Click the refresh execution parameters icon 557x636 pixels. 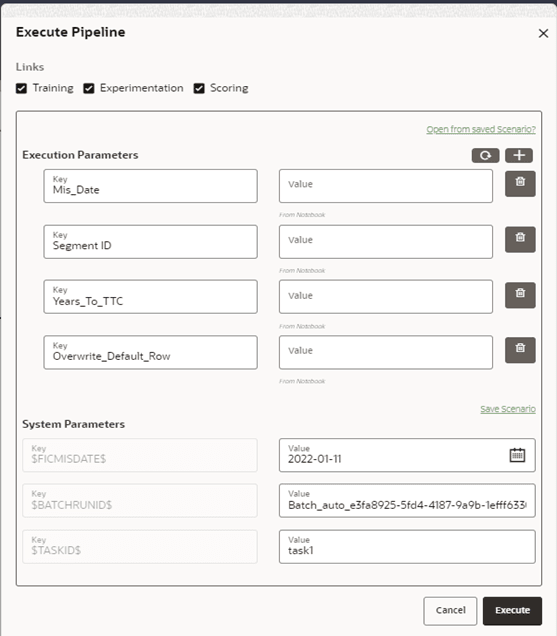tap(485, 155)
